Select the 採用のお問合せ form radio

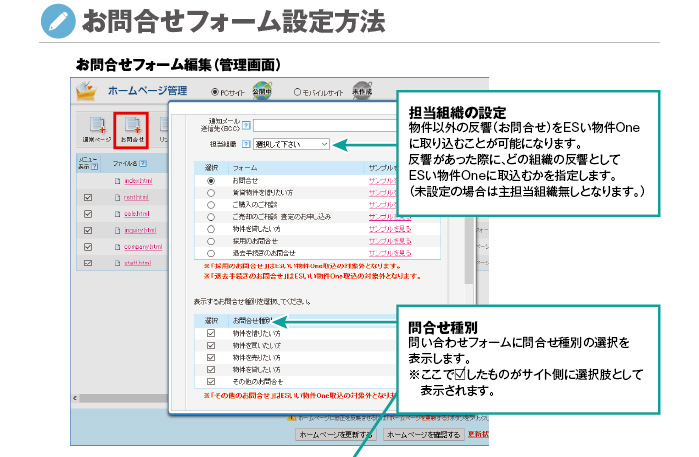coord(211,241)
